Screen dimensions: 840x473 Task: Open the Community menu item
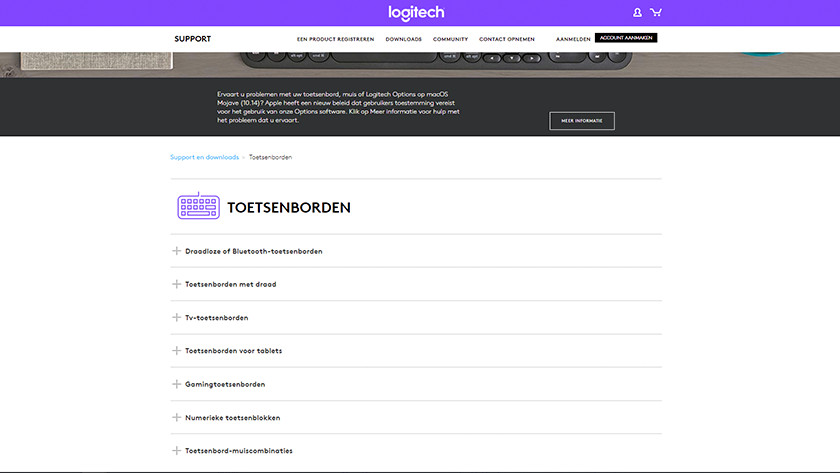point(450,39)
